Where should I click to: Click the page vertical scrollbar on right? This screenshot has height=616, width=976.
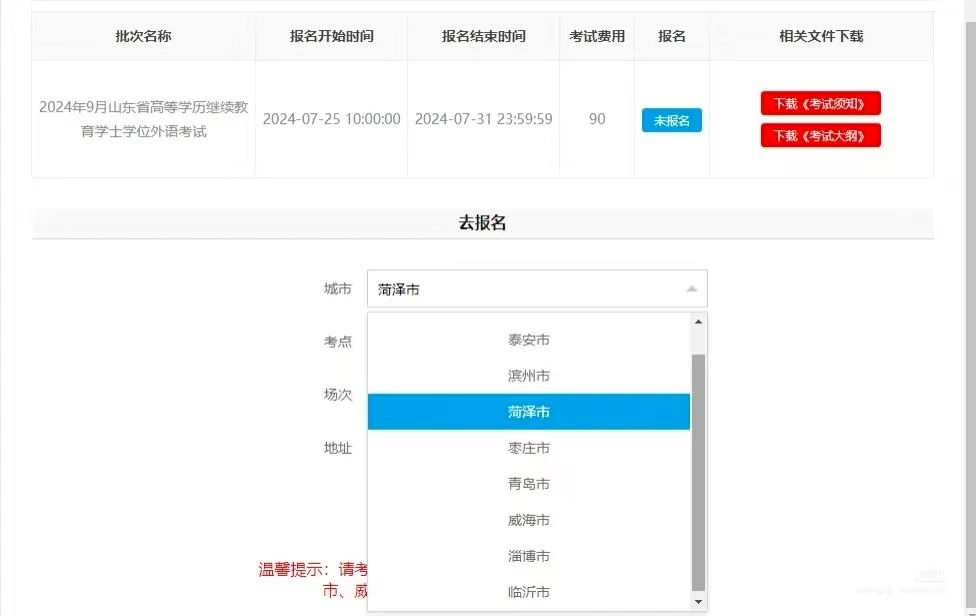point(970,311)
